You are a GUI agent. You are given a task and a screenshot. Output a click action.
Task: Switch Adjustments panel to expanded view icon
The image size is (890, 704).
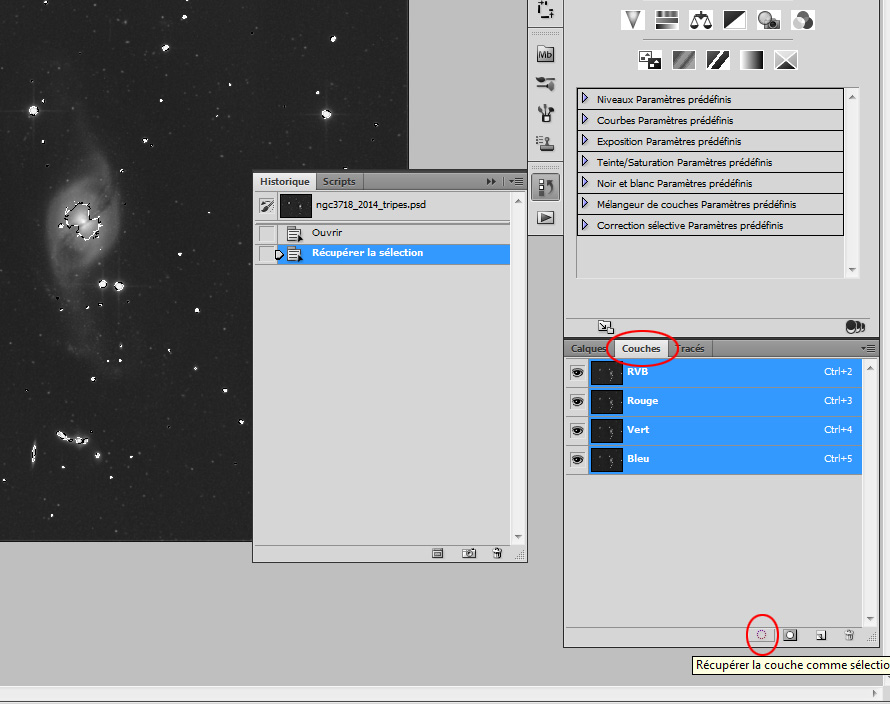click(606, 326)
